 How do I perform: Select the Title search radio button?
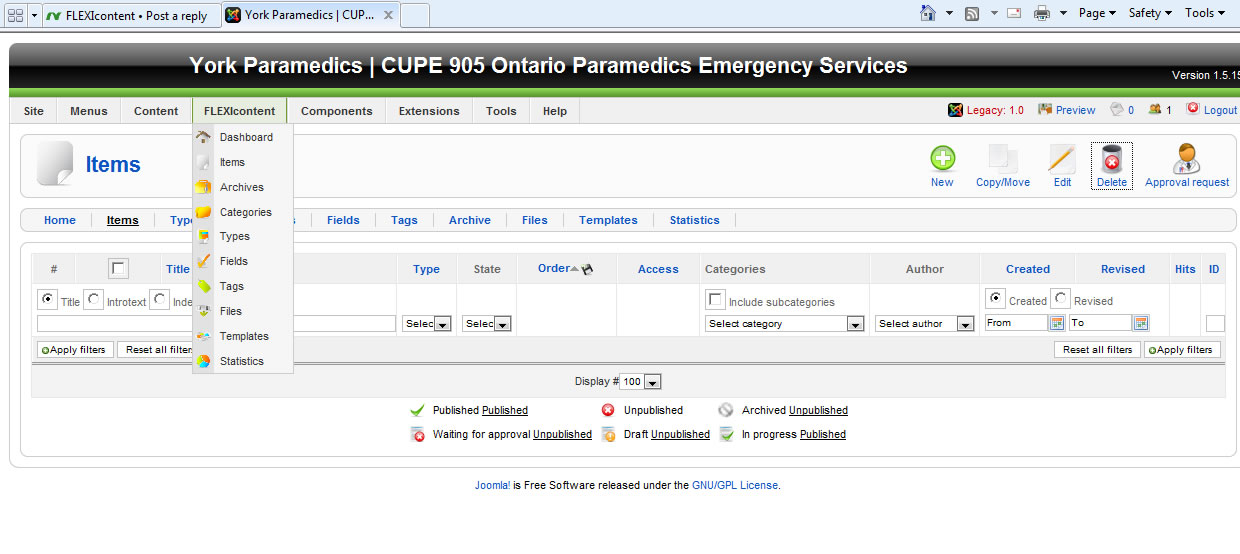pyautogui.click(x=47, y=299)
